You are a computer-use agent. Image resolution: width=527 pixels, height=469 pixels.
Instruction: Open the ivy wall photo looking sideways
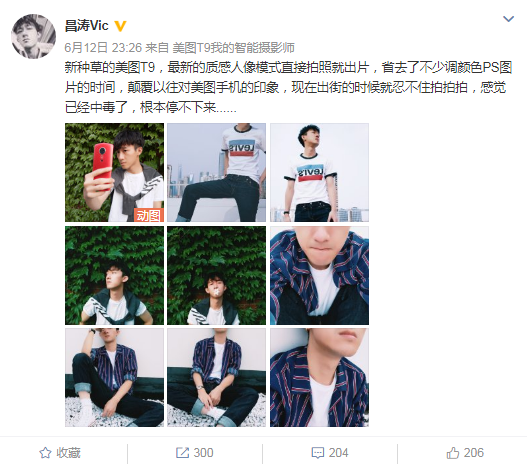pyautogui.click(x=114, y=275)
